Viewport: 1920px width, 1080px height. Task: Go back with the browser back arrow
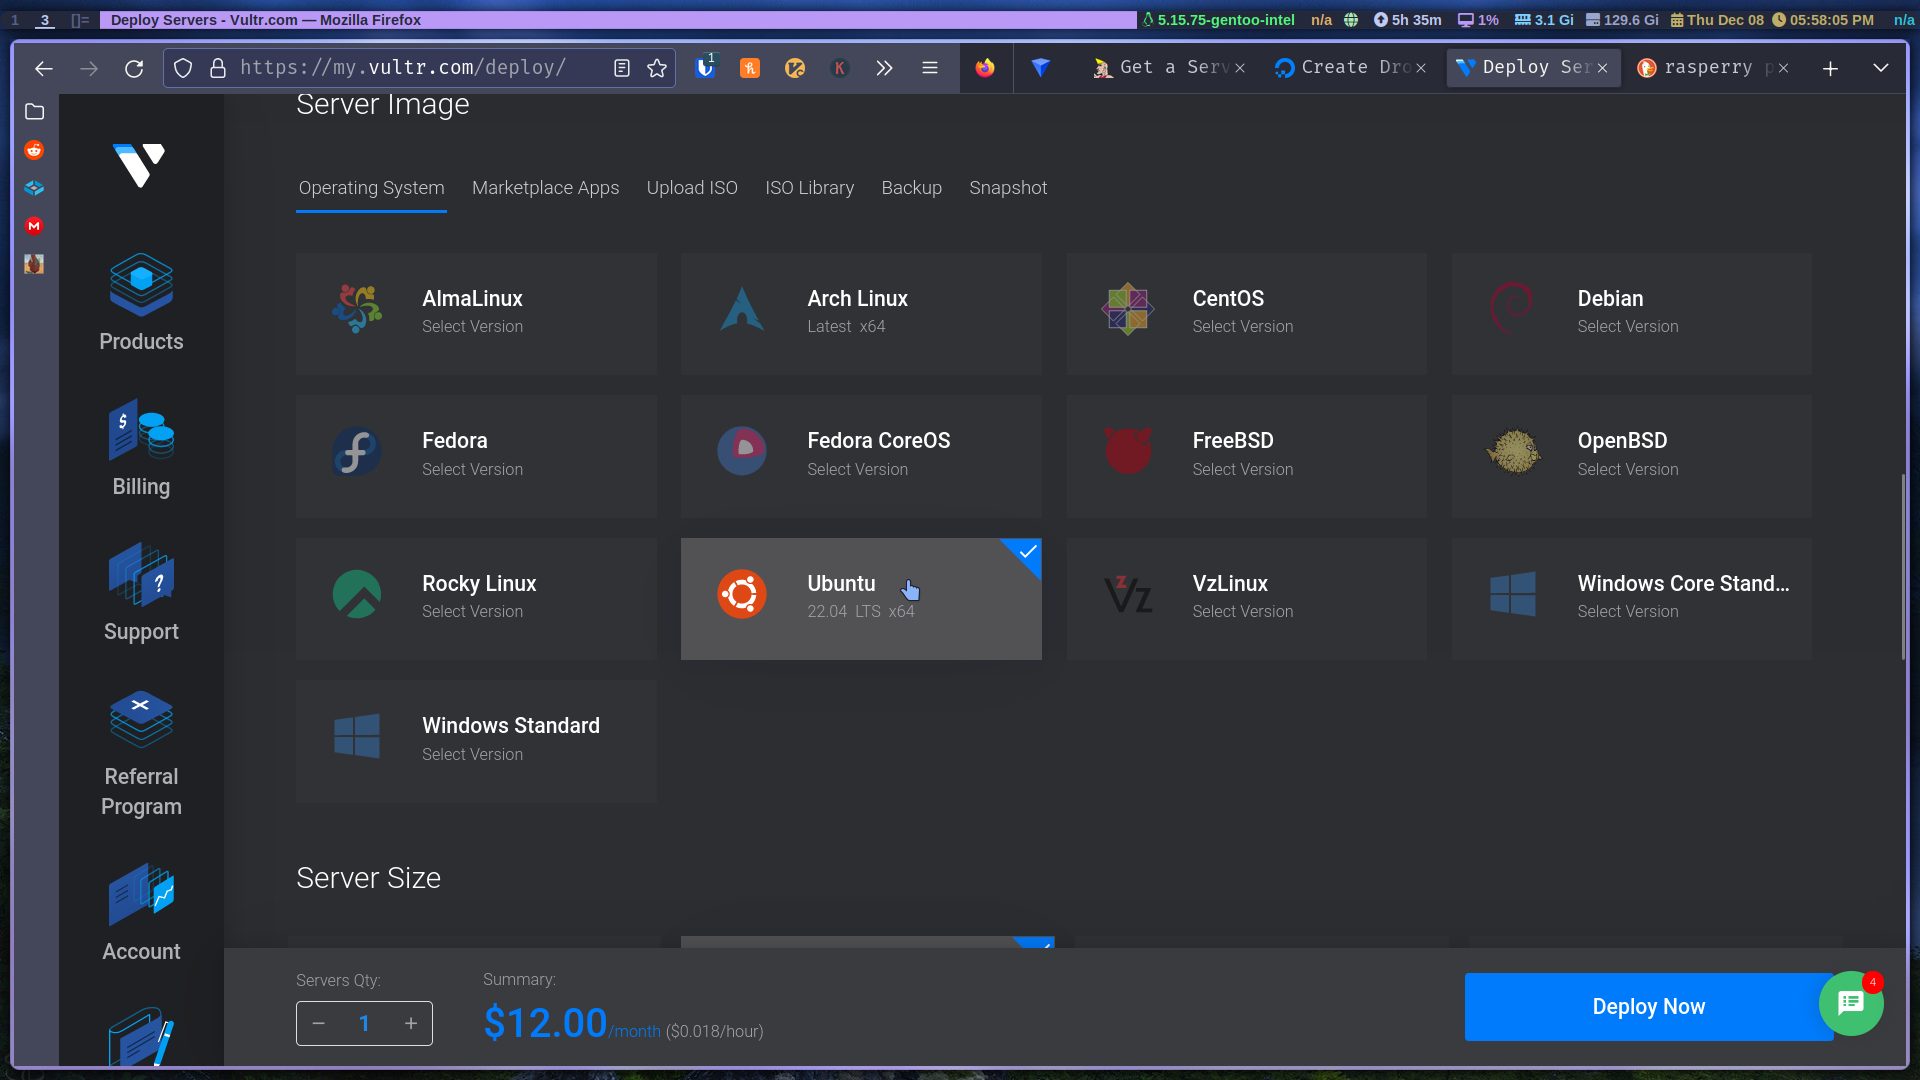[x=44, y=68]
